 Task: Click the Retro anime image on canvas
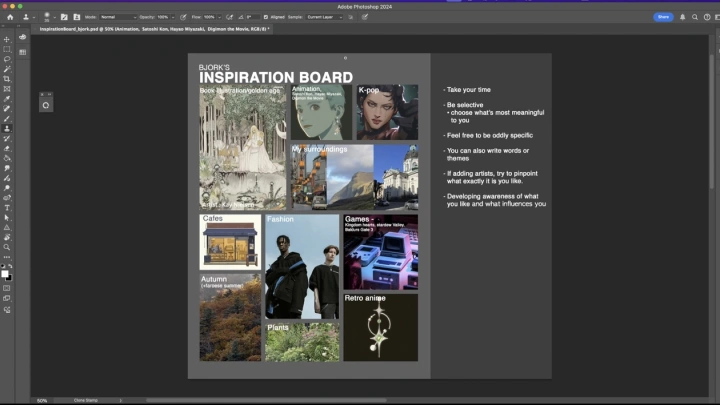click(x=381, y=327)
